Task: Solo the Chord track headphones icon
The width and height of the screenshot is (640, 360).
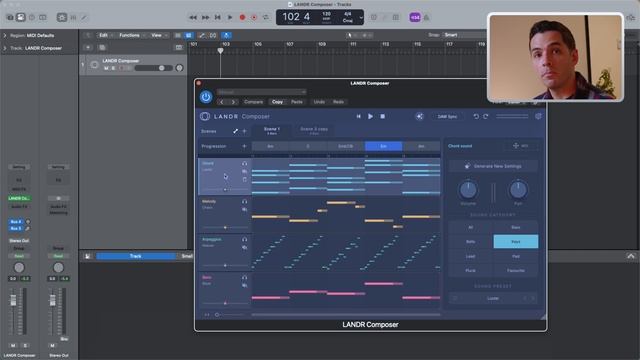Action: 244,164
